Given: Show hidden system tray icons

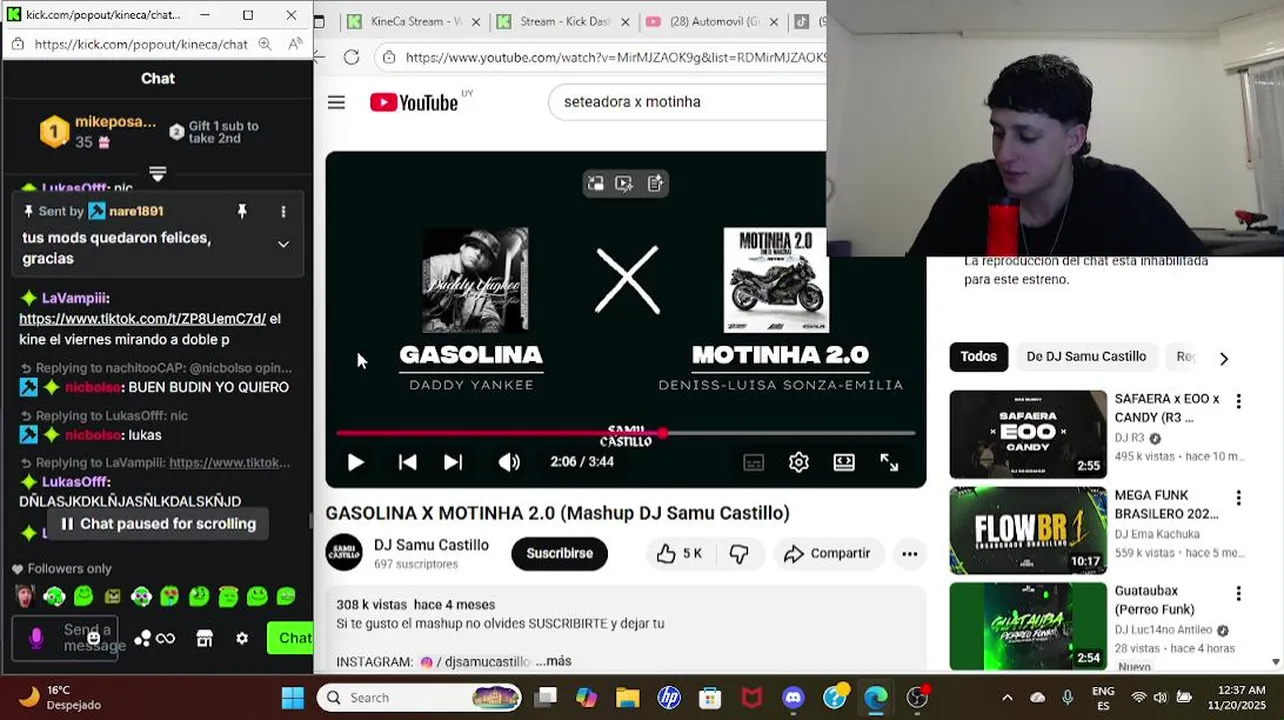Looking at the screenshot, I should click(1007, 697).
